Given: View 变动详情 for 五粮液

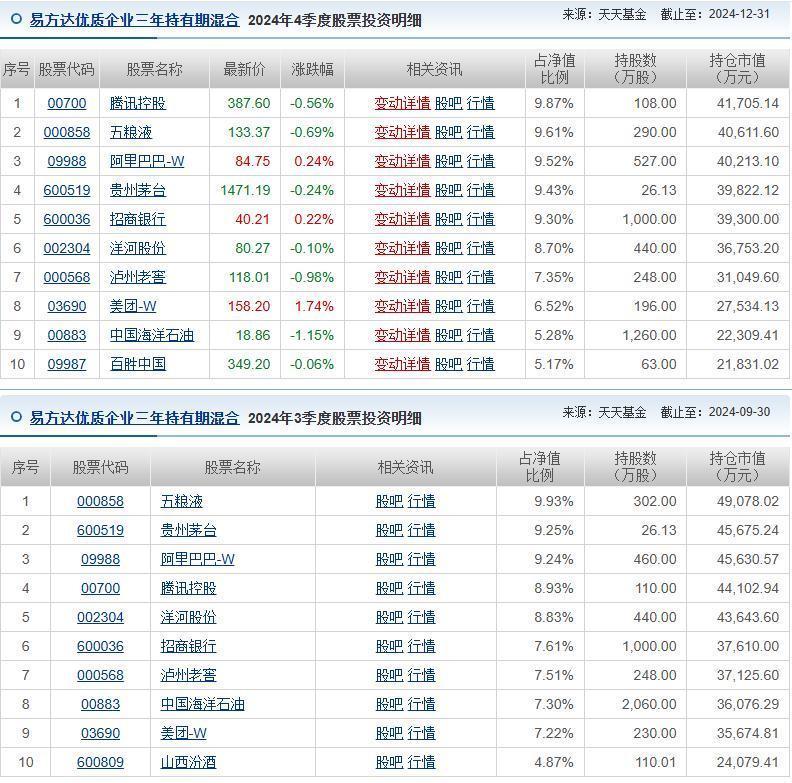Looking at the screenshot, I should pos(402,132).
